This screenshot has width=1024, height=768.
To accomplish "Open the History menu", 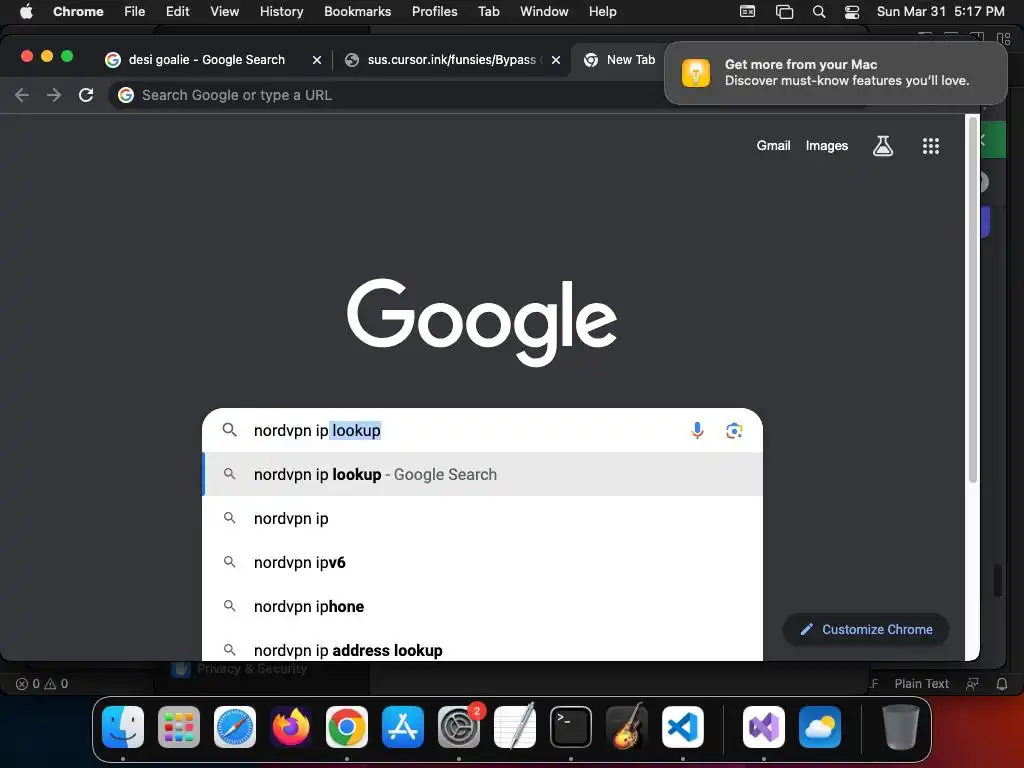I will click(281, 12).
